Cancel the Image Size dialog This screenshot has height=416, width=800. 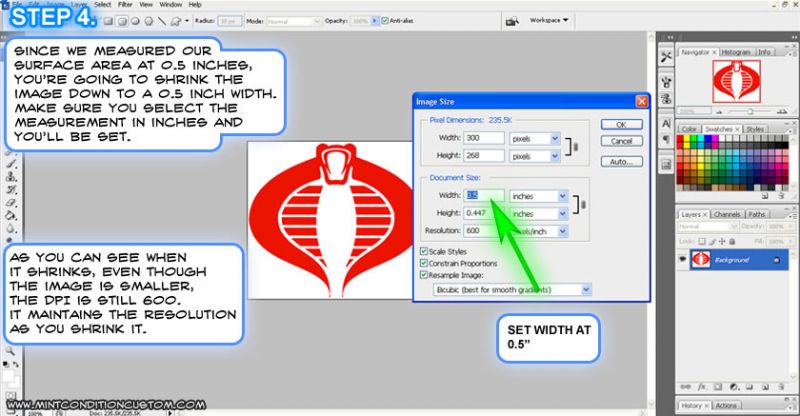tap(621, 142)
